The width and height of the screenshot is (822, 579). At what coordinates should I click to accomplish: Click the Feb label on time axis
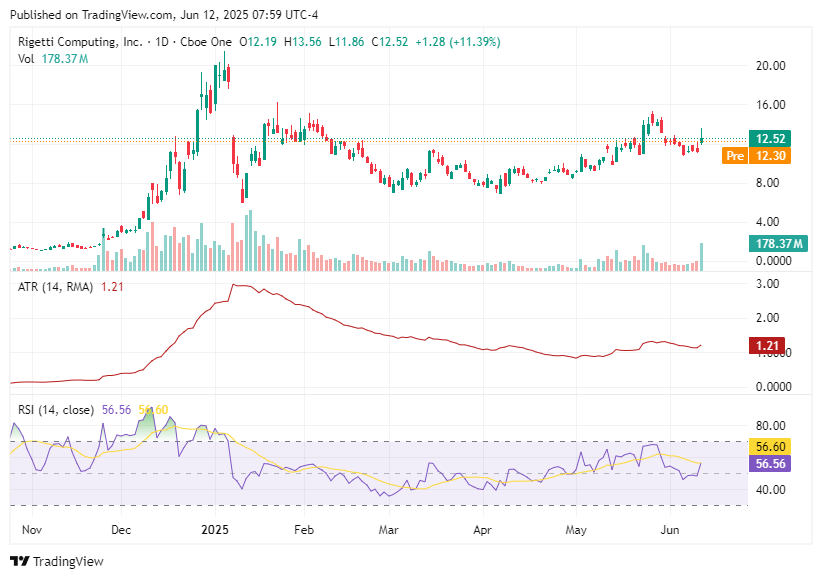pyautogui.click(x=304, y=530)
